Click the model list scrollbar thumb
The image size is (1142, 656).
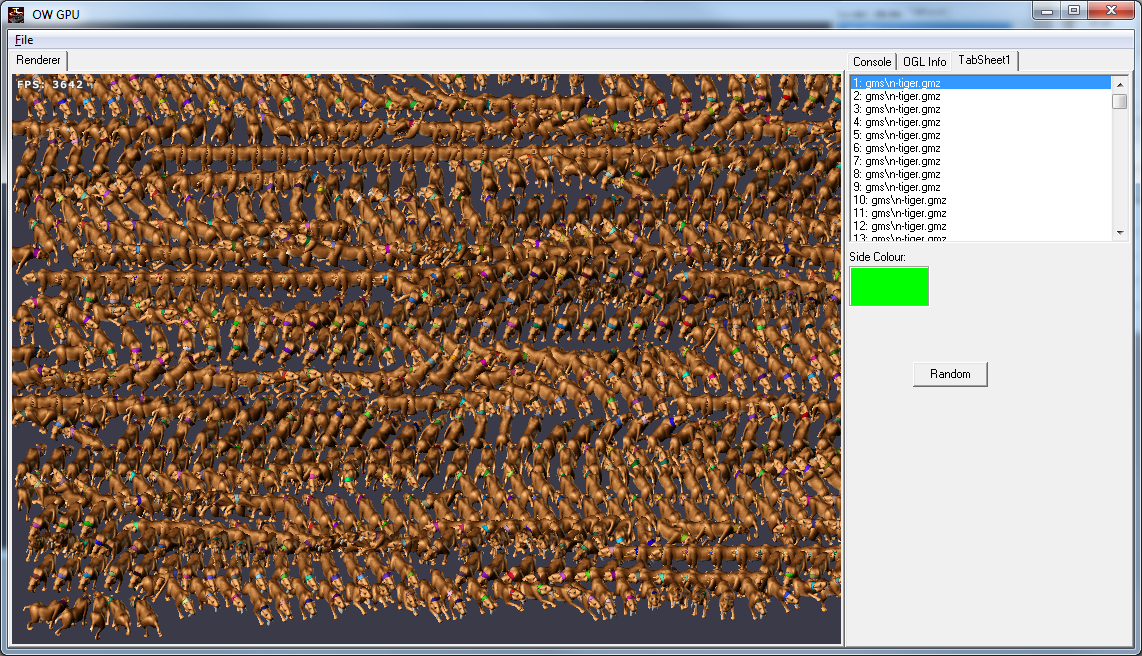(x=1120, y=101)
